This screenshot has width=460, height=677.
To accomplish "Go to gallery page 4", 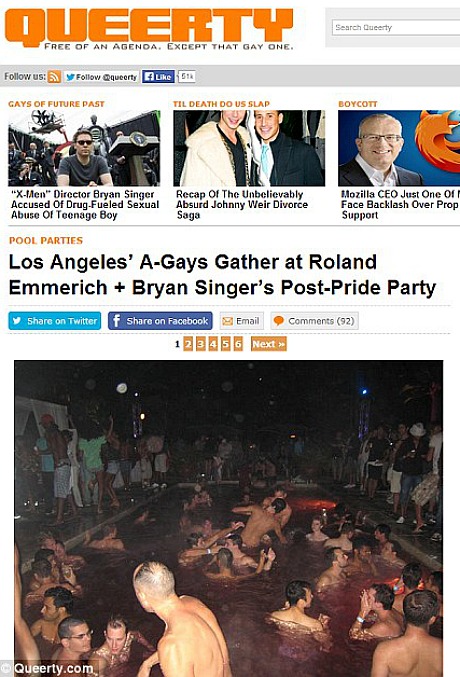I will click(x=213, y=344).
